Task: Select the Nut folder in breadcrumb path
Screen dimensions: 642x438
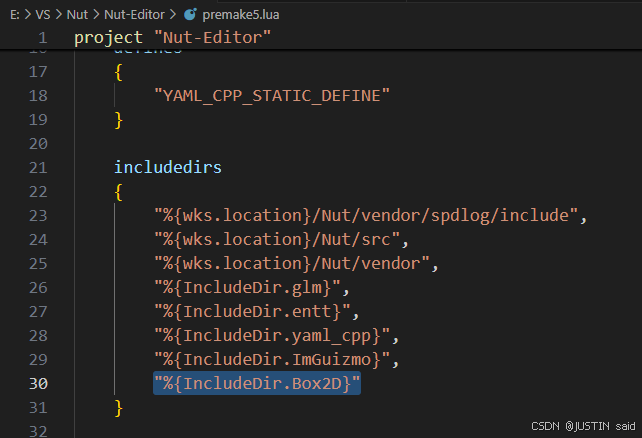Action: (x=77, y=14)
